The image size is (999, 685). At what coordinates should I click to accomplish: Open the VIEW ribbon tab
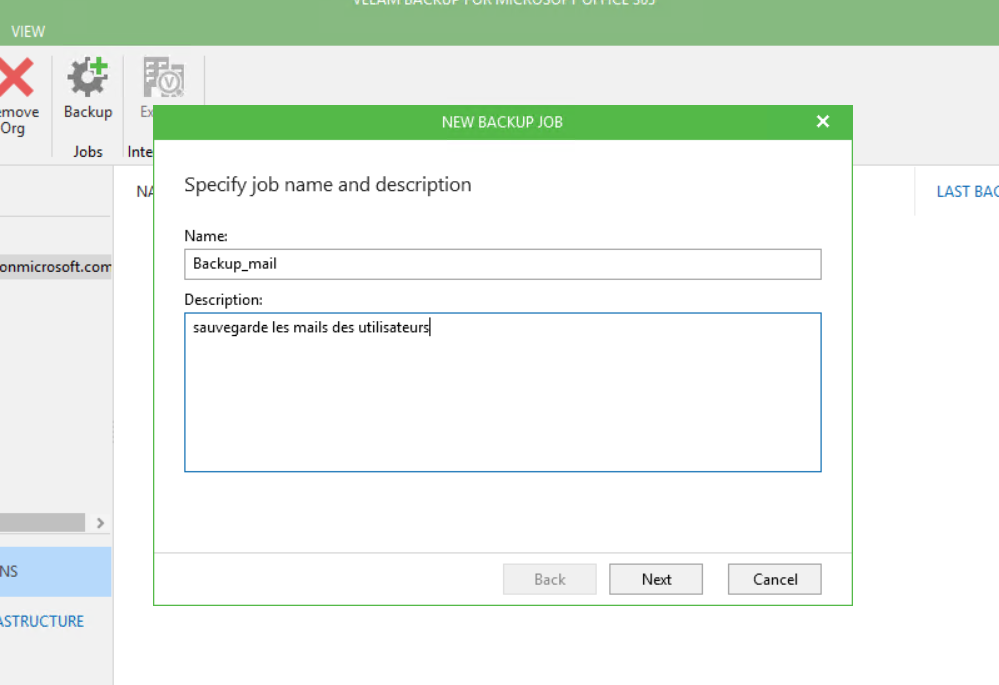[28, 31]
